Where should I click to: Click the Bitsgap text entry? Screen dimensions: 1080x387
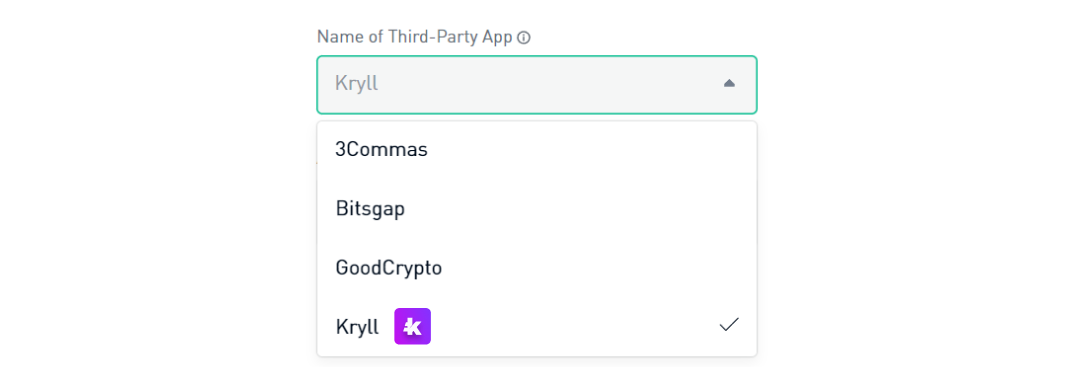pos(371,209)
